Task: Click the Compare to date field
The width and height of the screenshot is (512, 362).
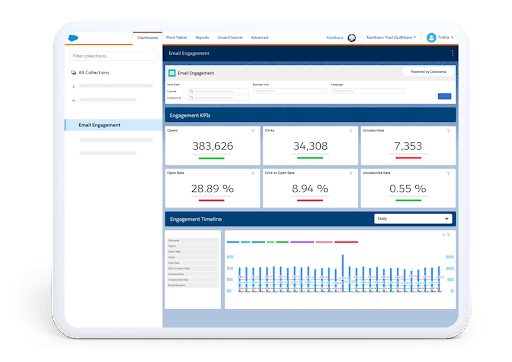Action: 218,98
